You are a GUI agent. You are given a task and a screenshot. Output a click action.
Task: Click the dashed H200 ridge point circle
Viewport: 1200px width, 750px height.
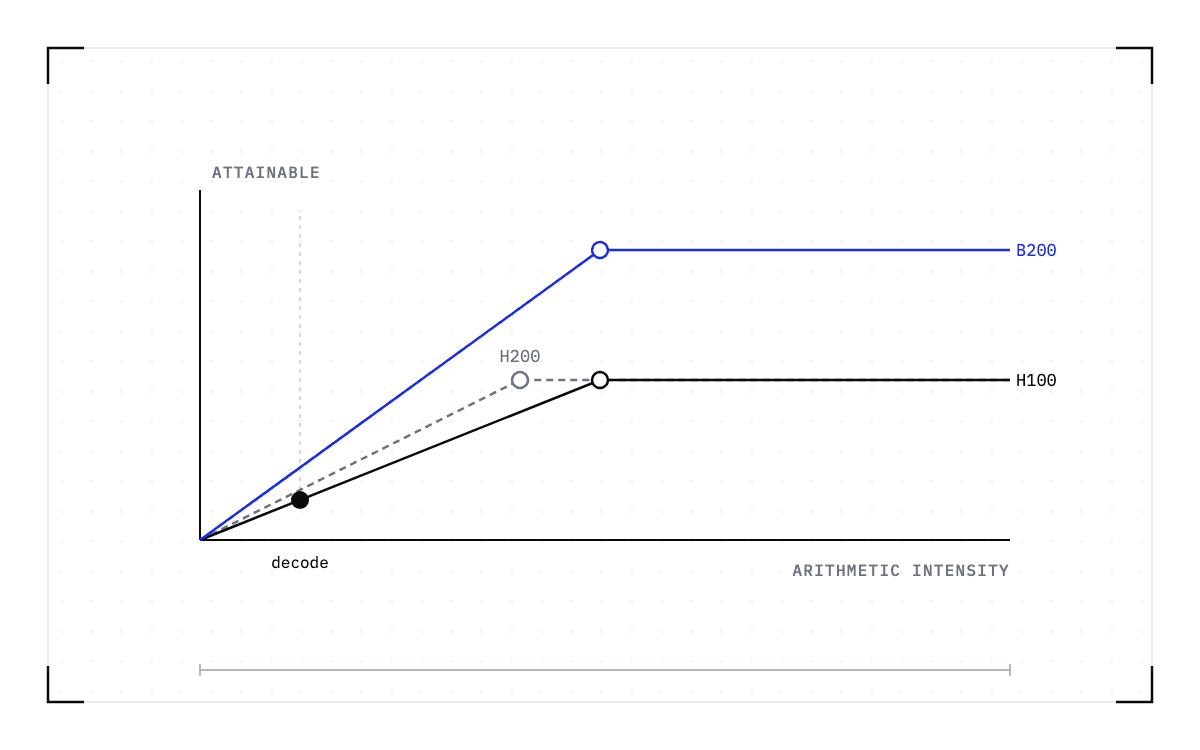(520, 380)
